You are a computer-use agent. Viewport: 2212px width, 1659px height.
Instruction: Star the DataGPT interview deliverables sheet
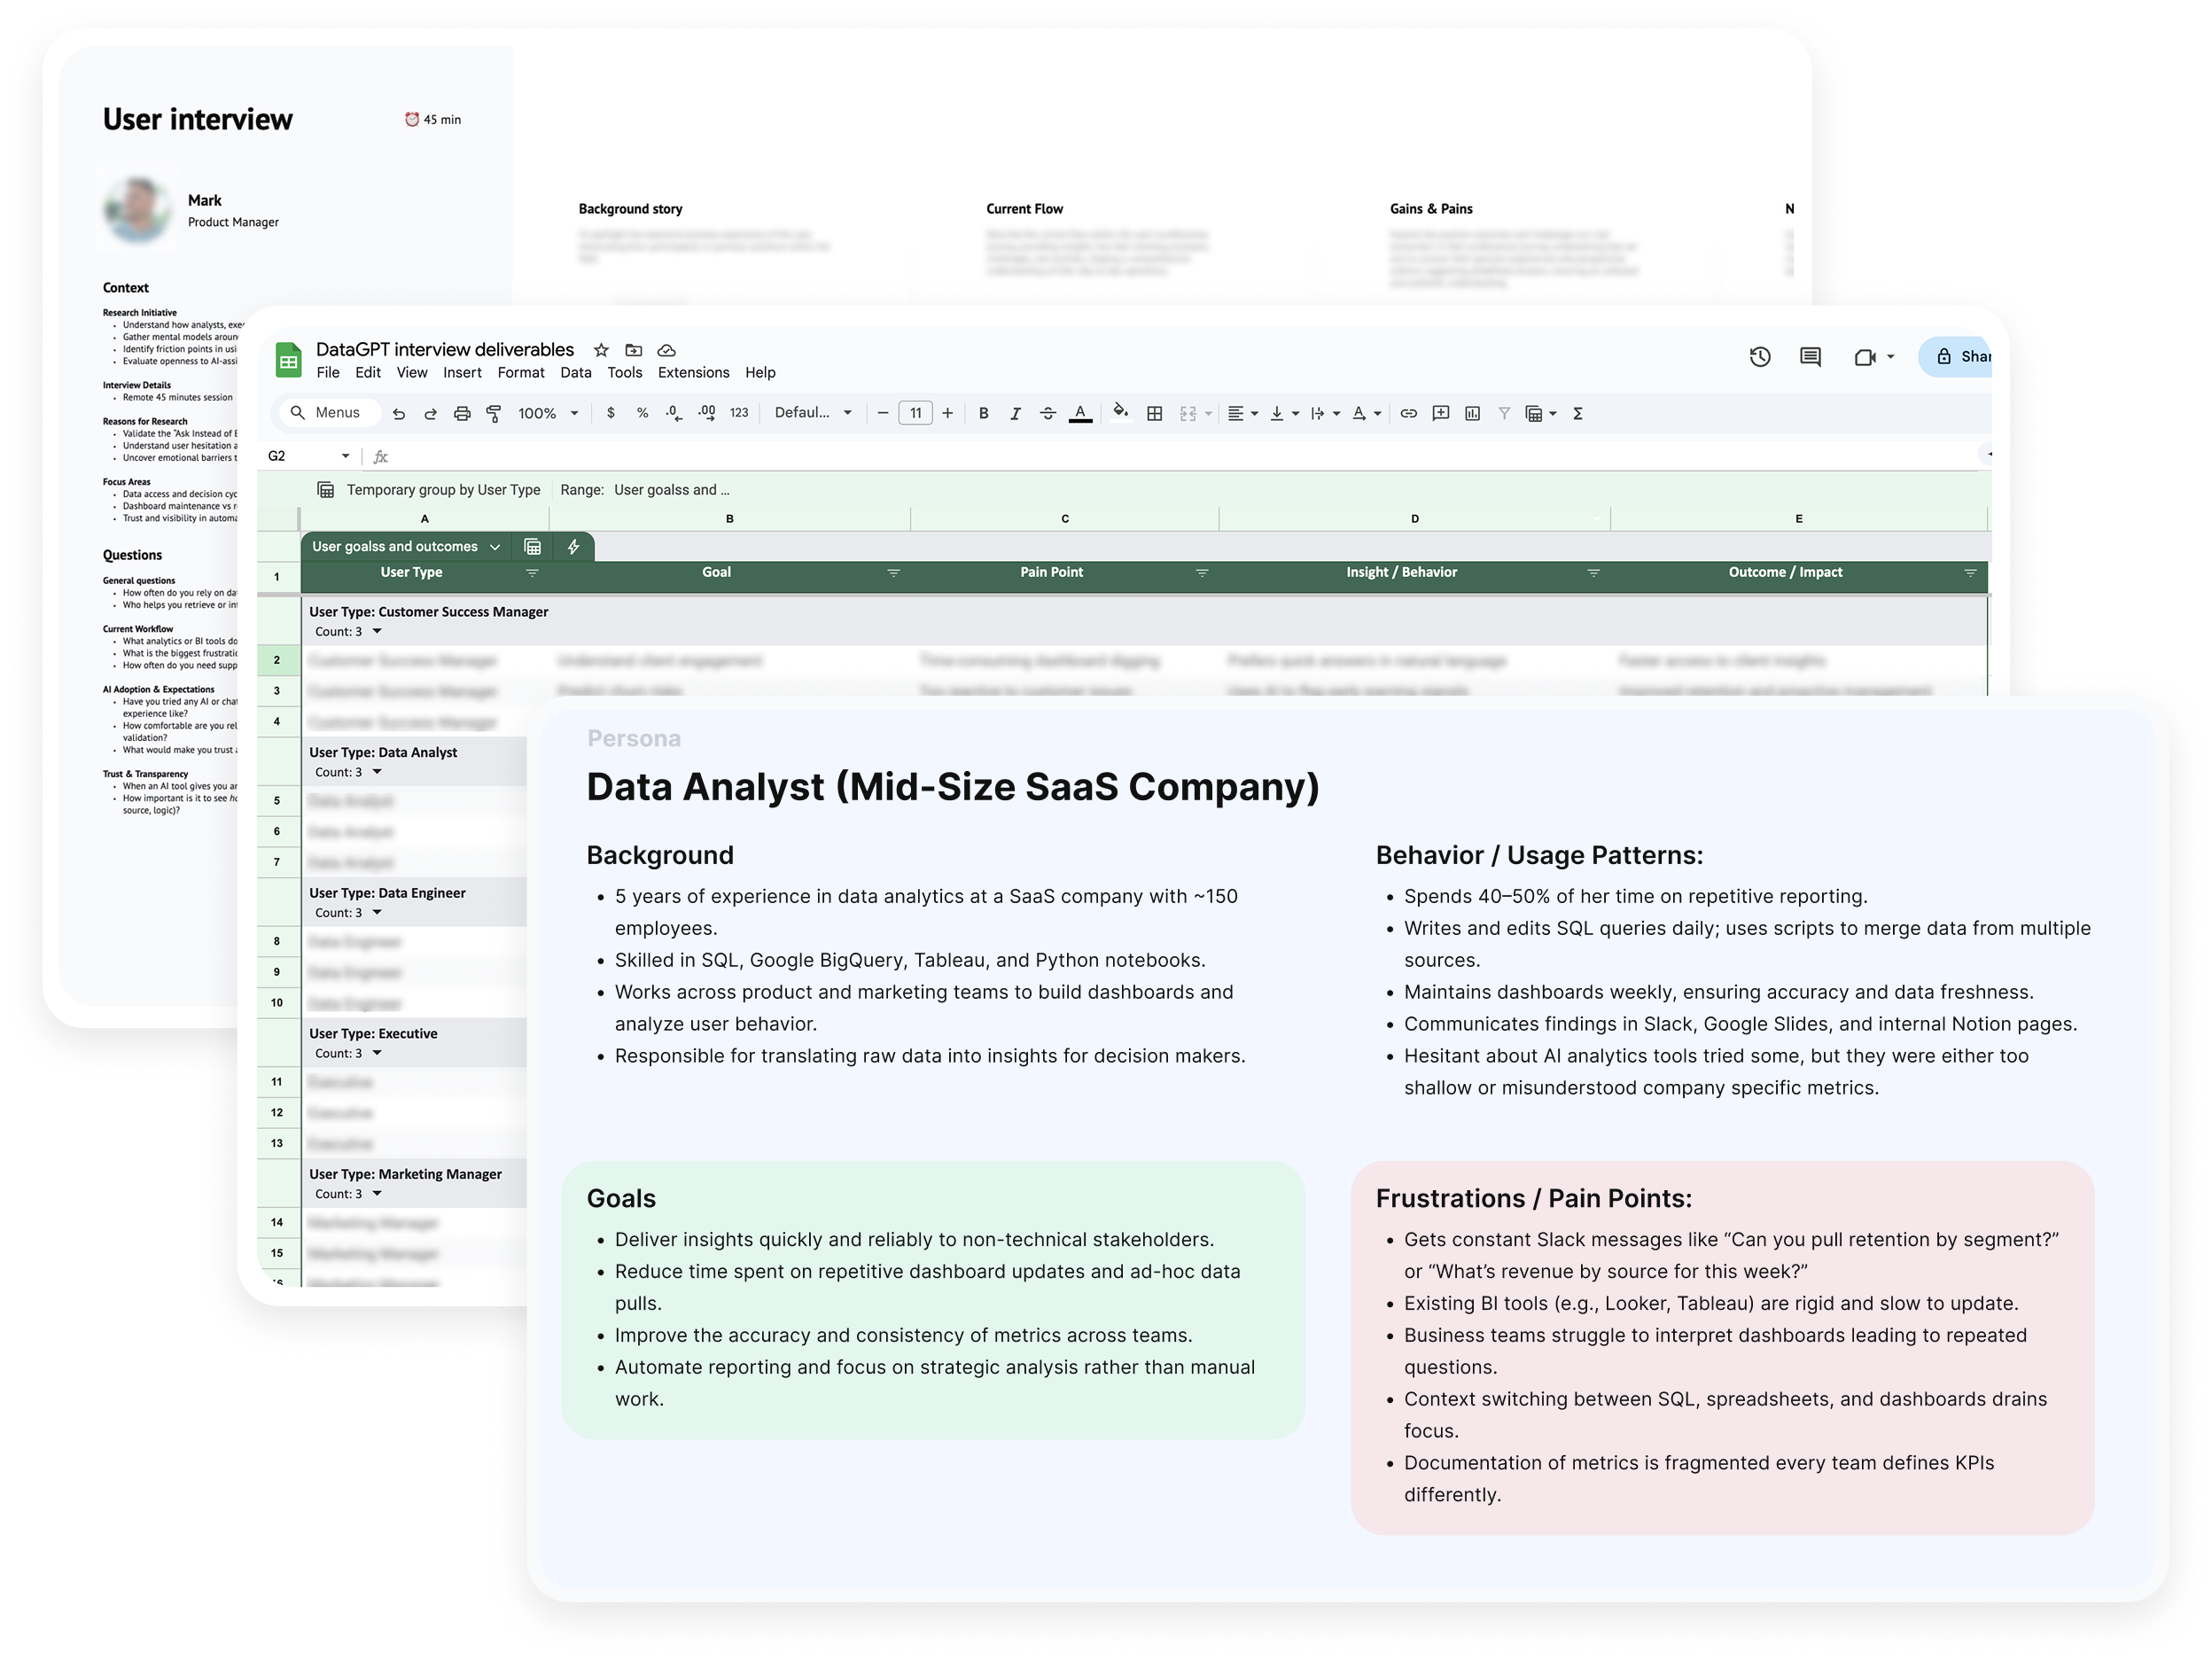tap(601, 350)
